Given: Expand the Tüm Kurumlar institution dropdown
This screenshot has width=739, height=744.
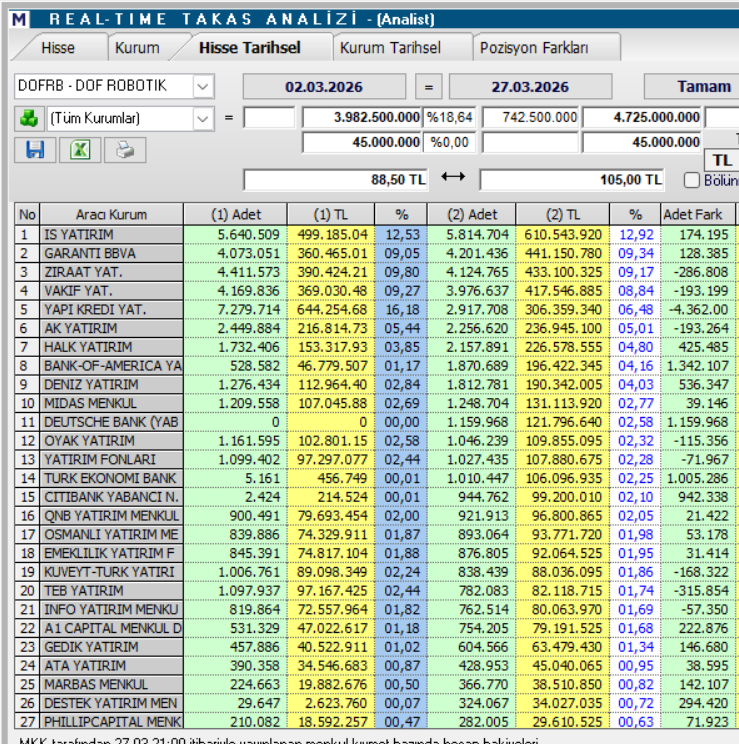Looking at the screenshot, I should 203,118.
